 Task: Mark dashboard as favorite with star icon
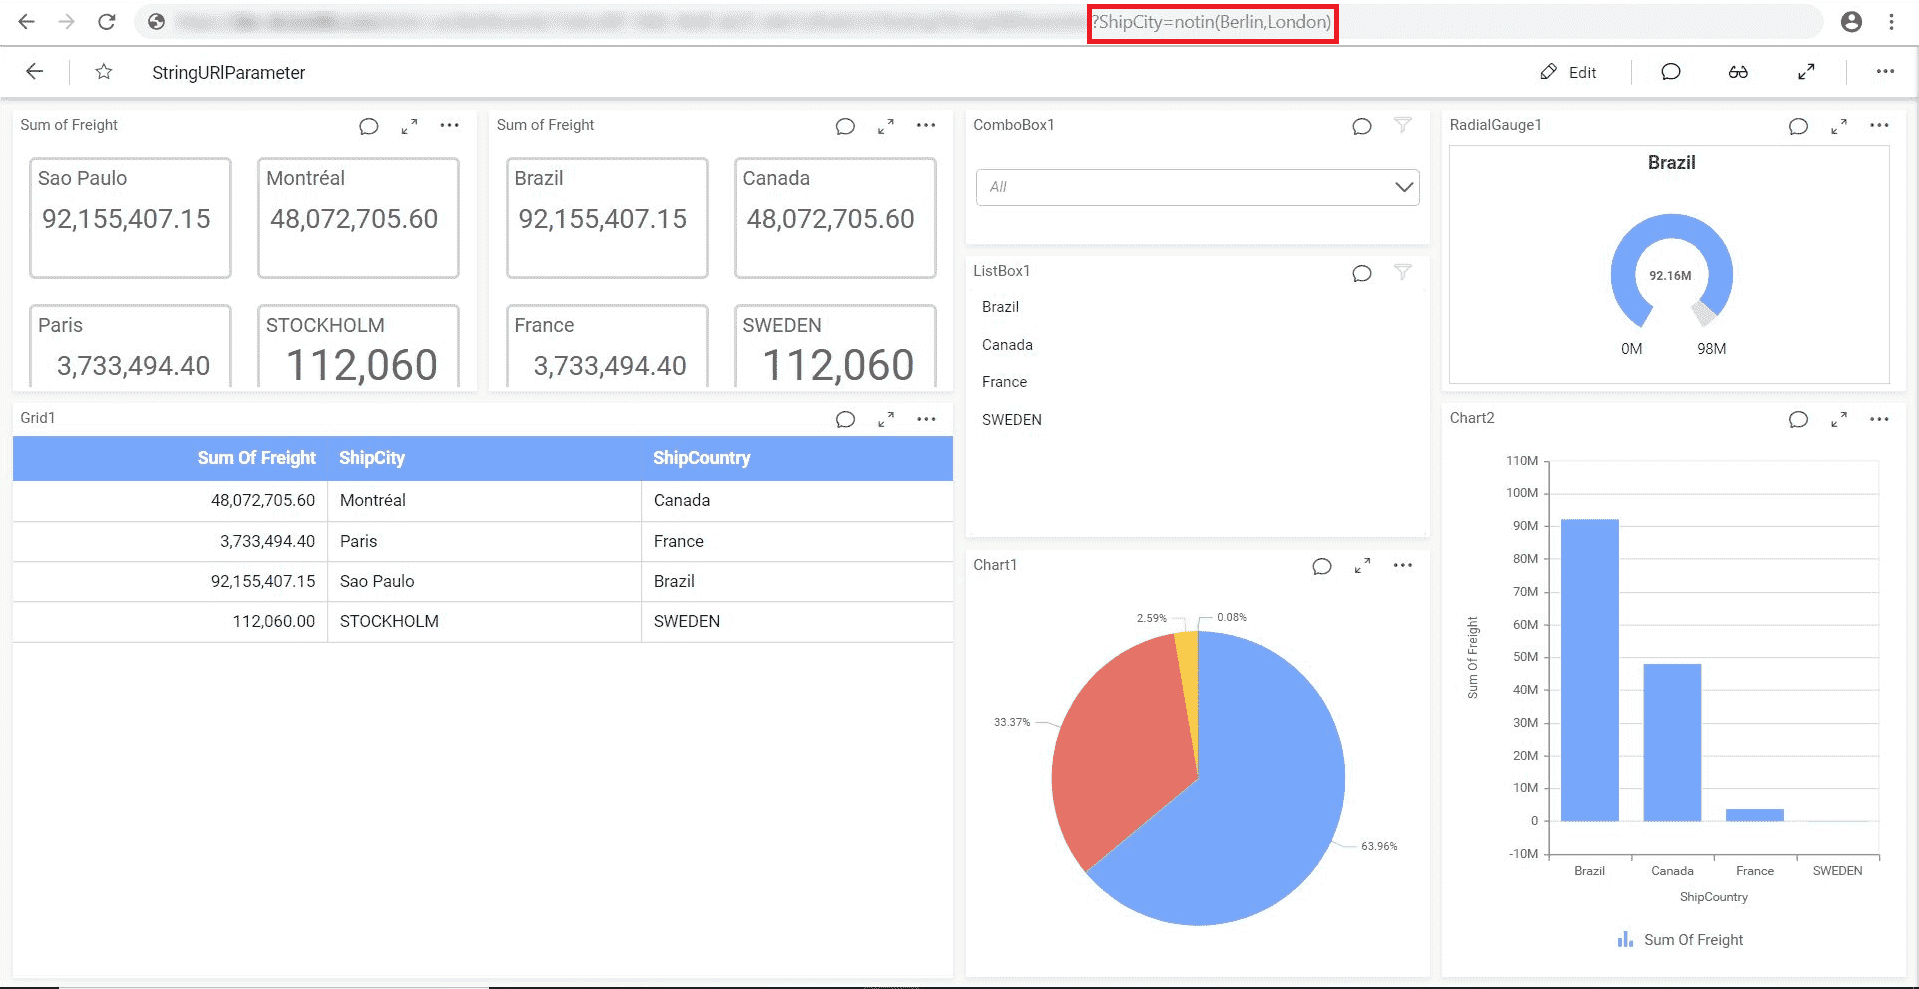104,72
